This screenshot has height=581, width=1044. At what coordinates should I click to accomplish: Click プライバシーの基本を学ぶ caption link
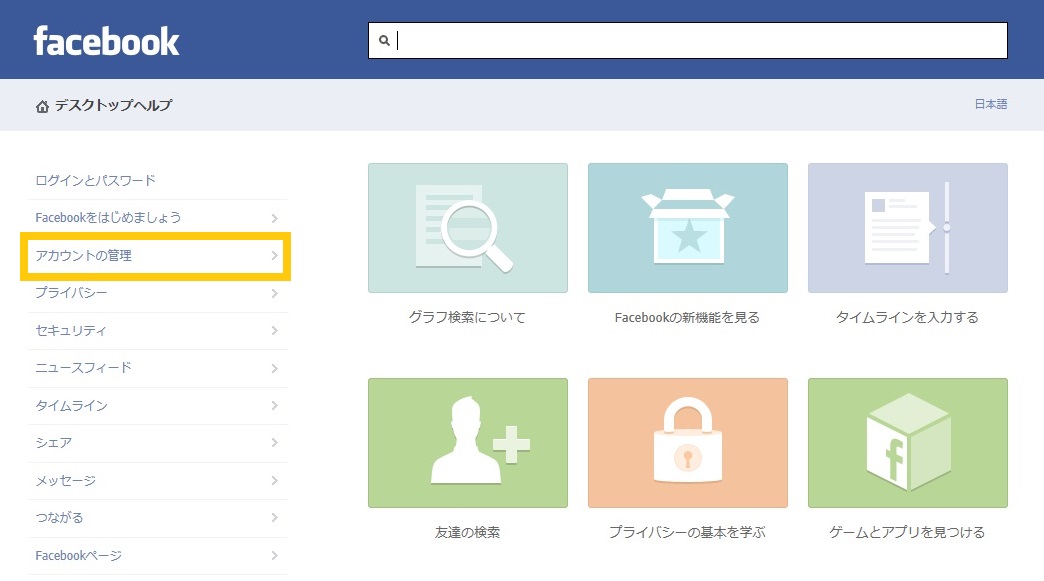[687, 532]
